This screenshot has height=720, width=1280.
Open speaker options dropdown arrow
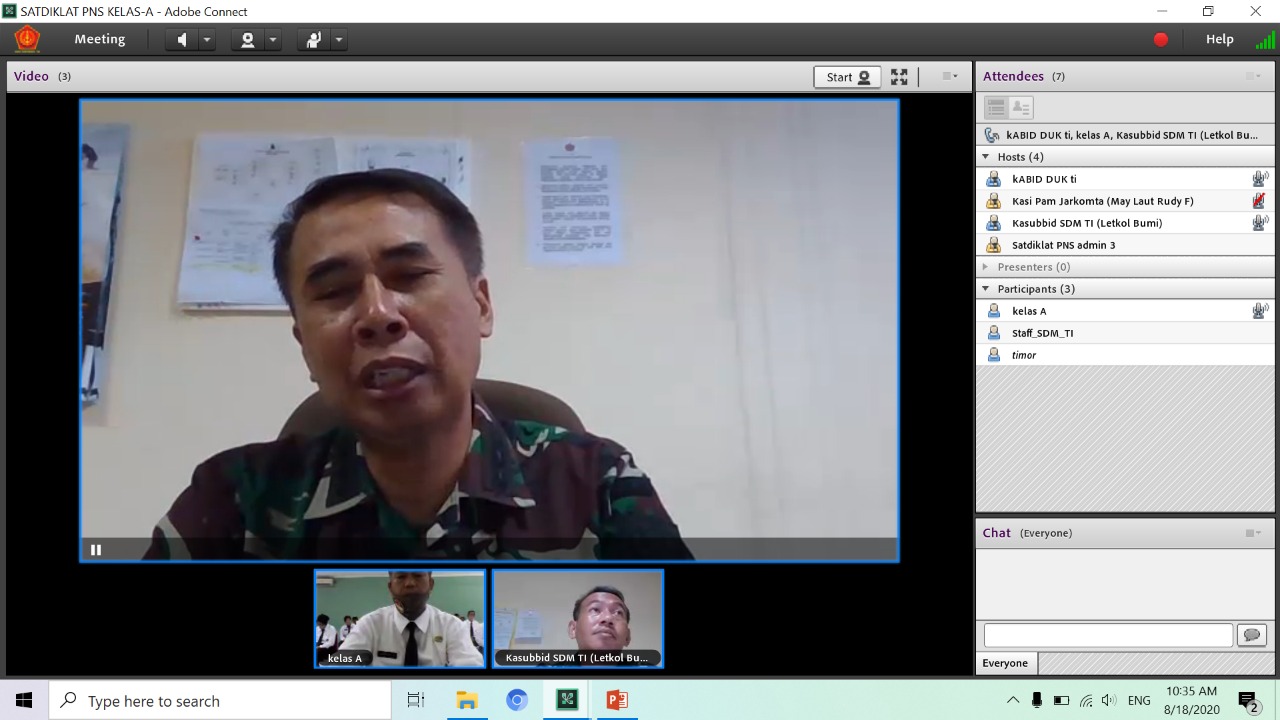207,40
